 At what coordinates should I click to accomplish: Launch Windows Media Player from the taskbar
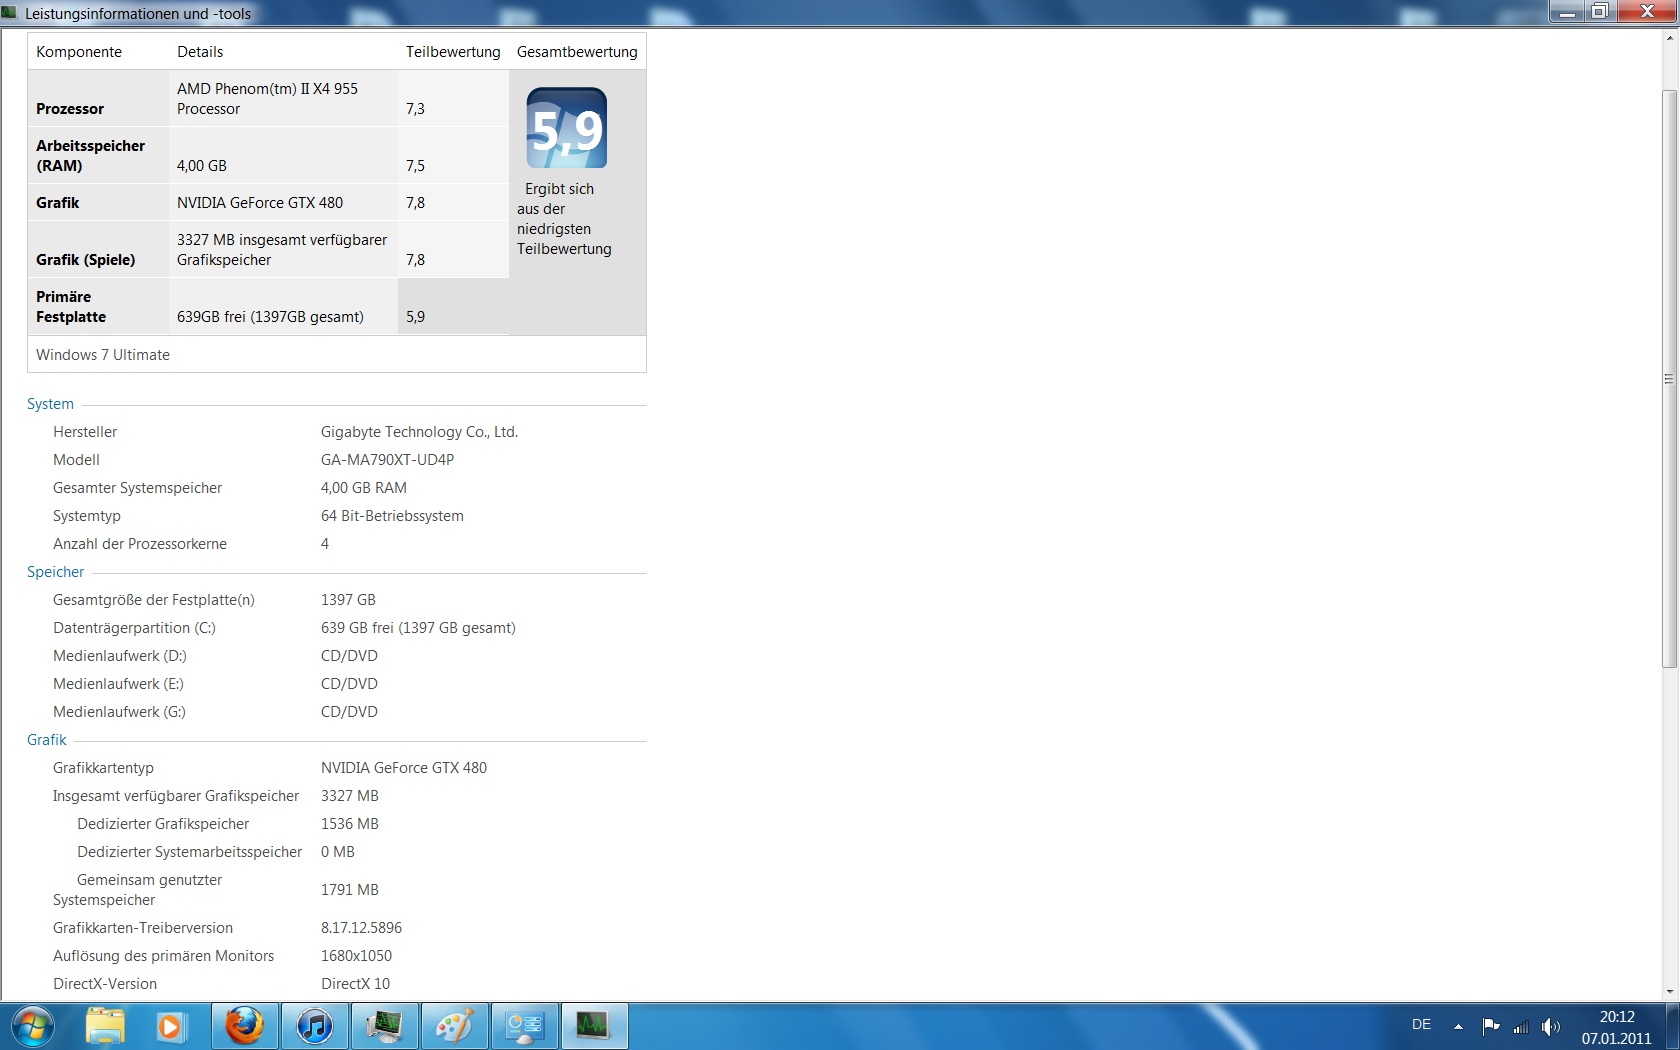pyautogui.click(x=169, y=1027)
